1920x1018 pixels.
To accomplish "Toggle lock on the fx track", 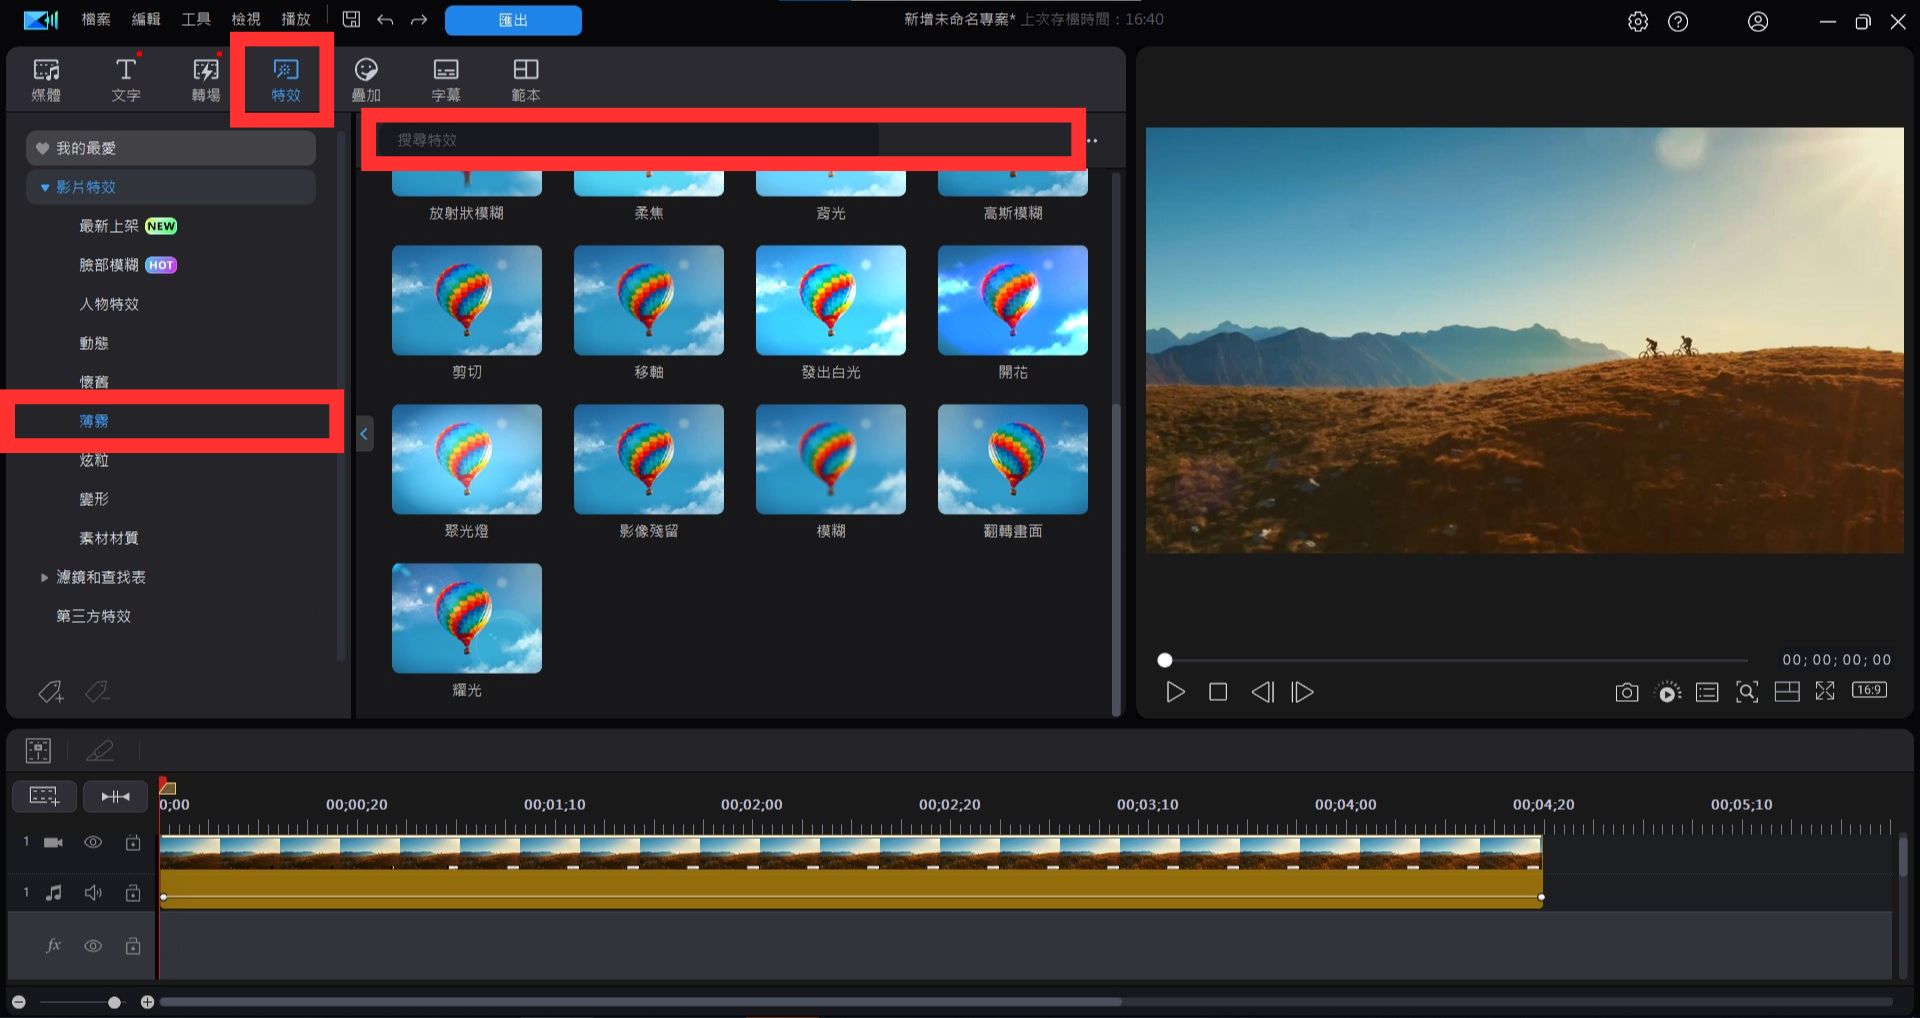I will [x=132, y=946].
